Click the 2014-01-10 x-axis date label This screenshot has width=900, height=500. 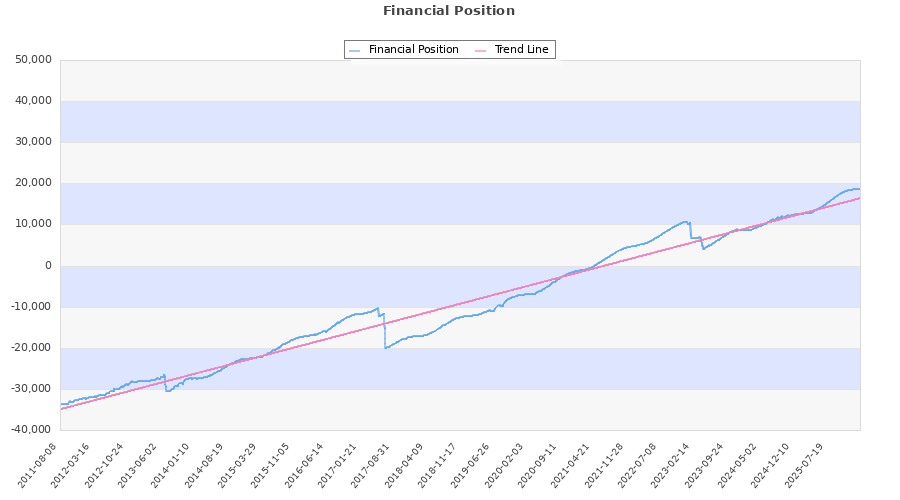tap(173, 462)
